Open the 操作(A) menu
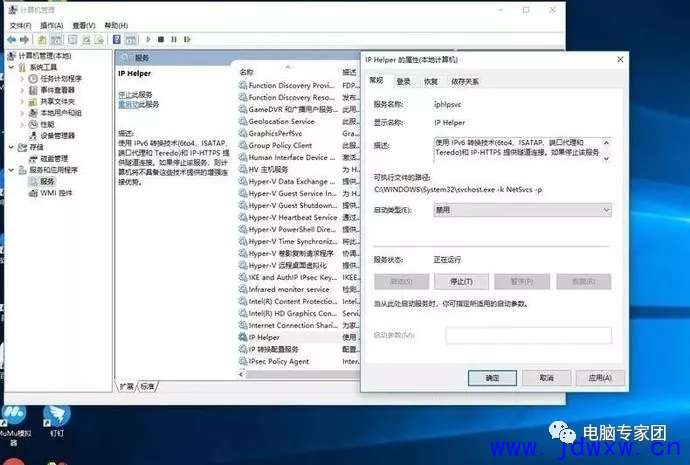This screenshot has width=690, height=465. pos(51,26)
